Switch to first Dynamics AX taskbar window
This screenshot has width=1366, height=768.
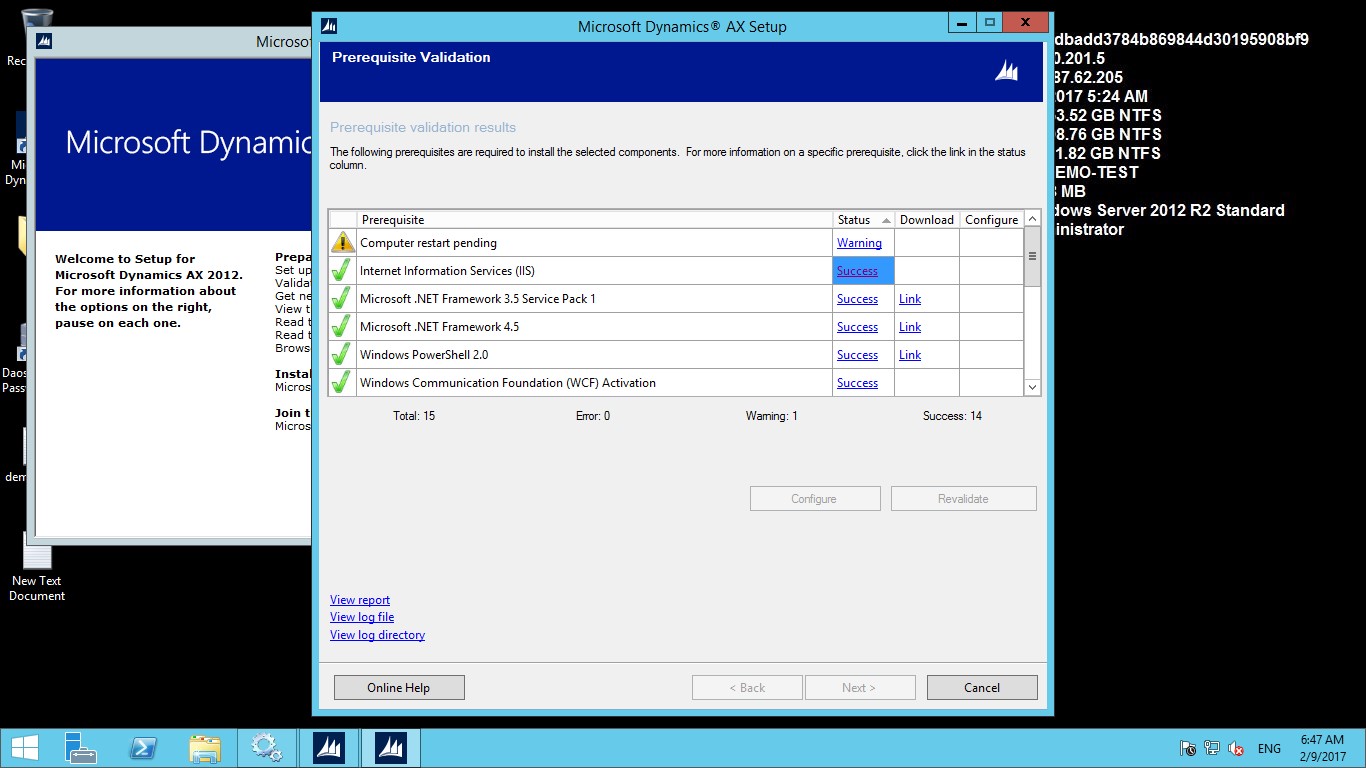coord(329,748)
